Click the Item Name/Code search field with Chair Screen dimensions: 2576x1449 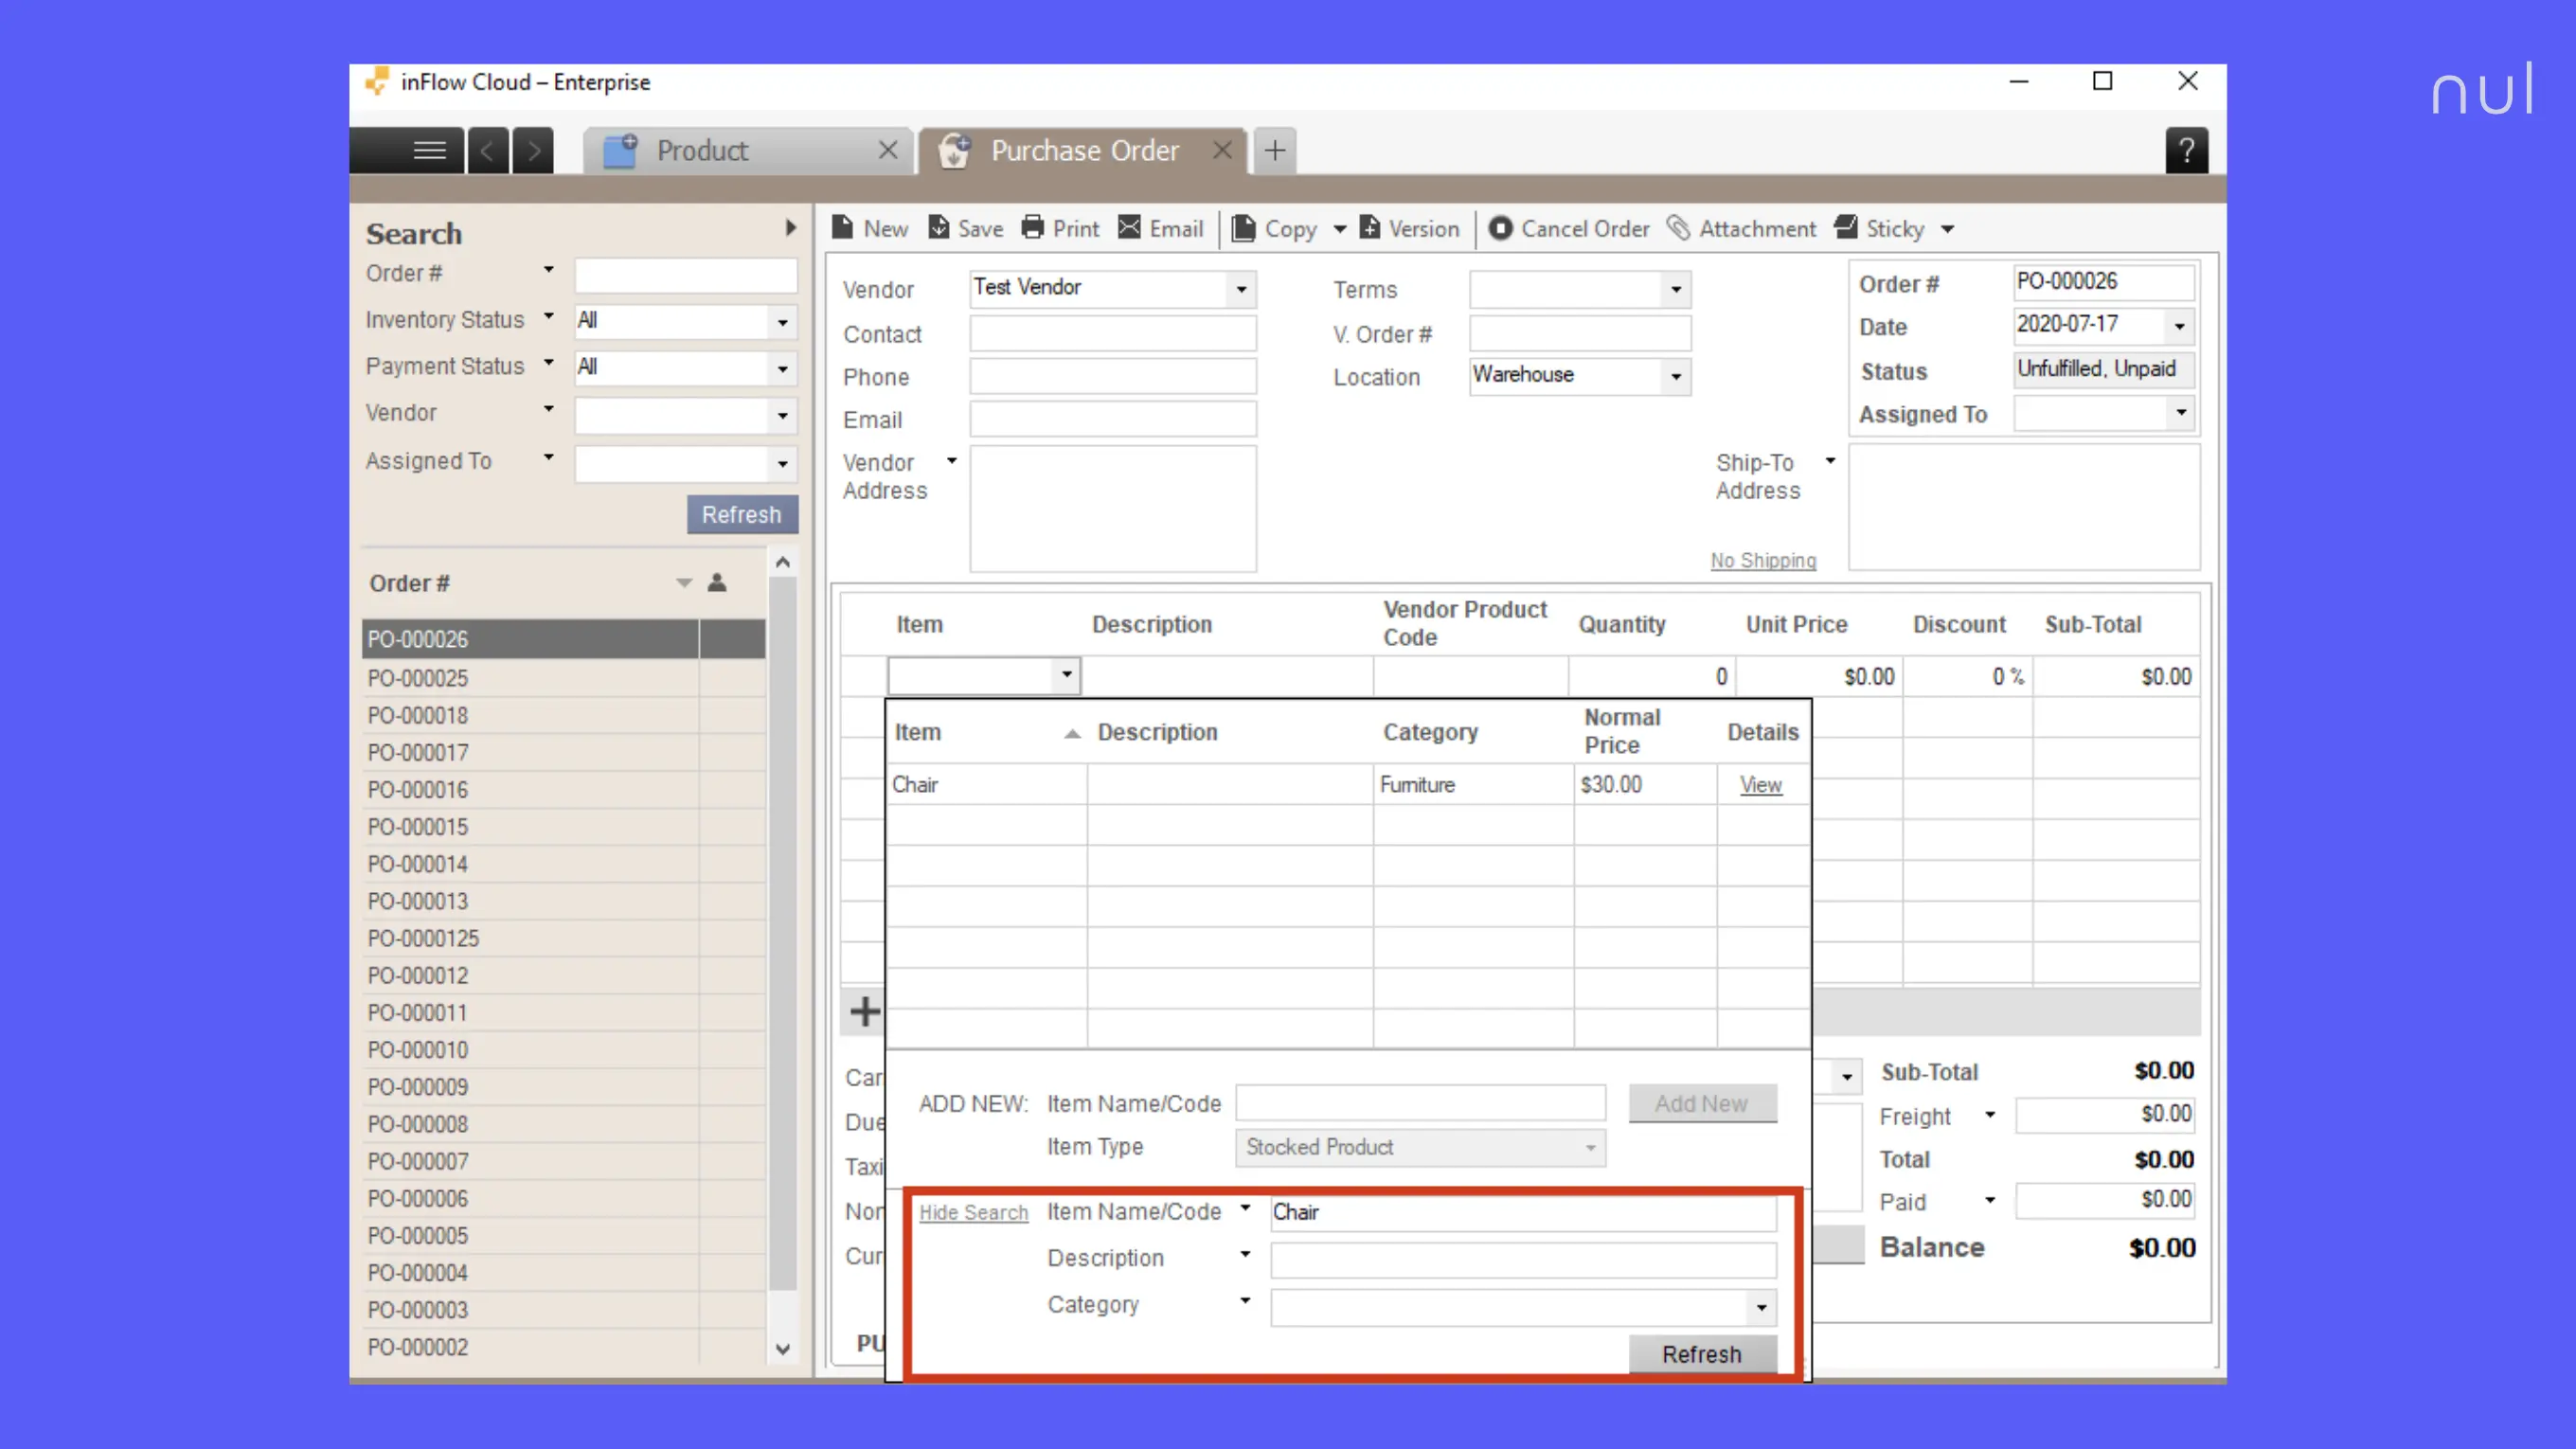[x=1523, y=1213]
